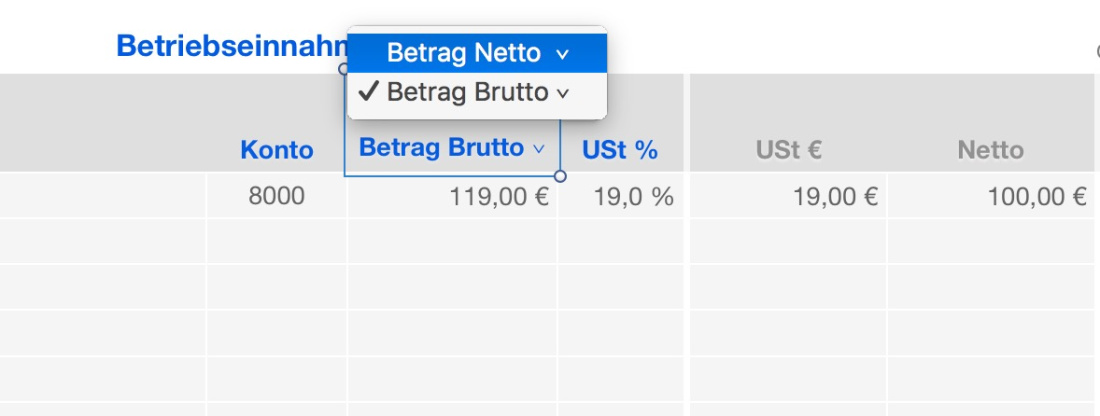Image resolution: width=1100 pixels, height=416 pixels.
Task: Select the greyed USt € column header
Action: [789, 150]
